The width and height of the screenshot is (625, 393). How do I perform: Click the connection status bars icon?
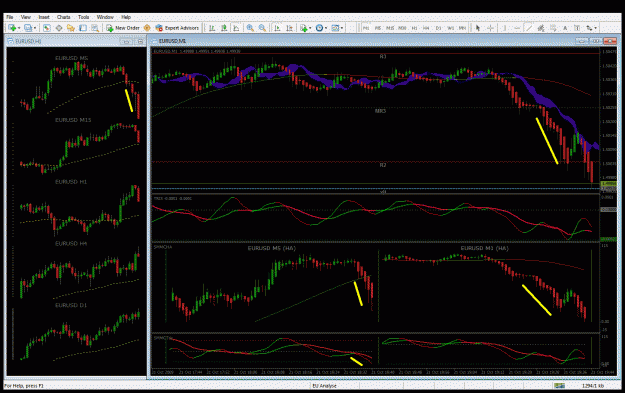559,385
